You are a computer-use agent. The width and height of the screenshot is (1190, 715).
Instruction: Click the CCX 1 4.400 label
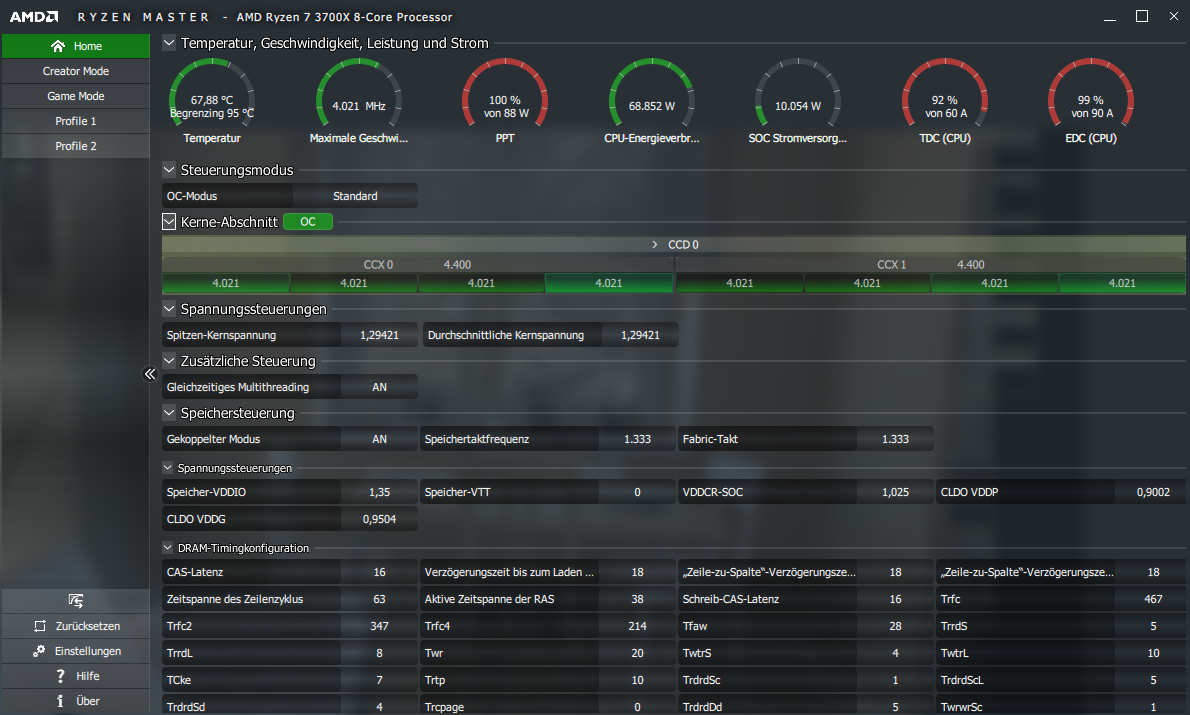(x=971, y=264)
